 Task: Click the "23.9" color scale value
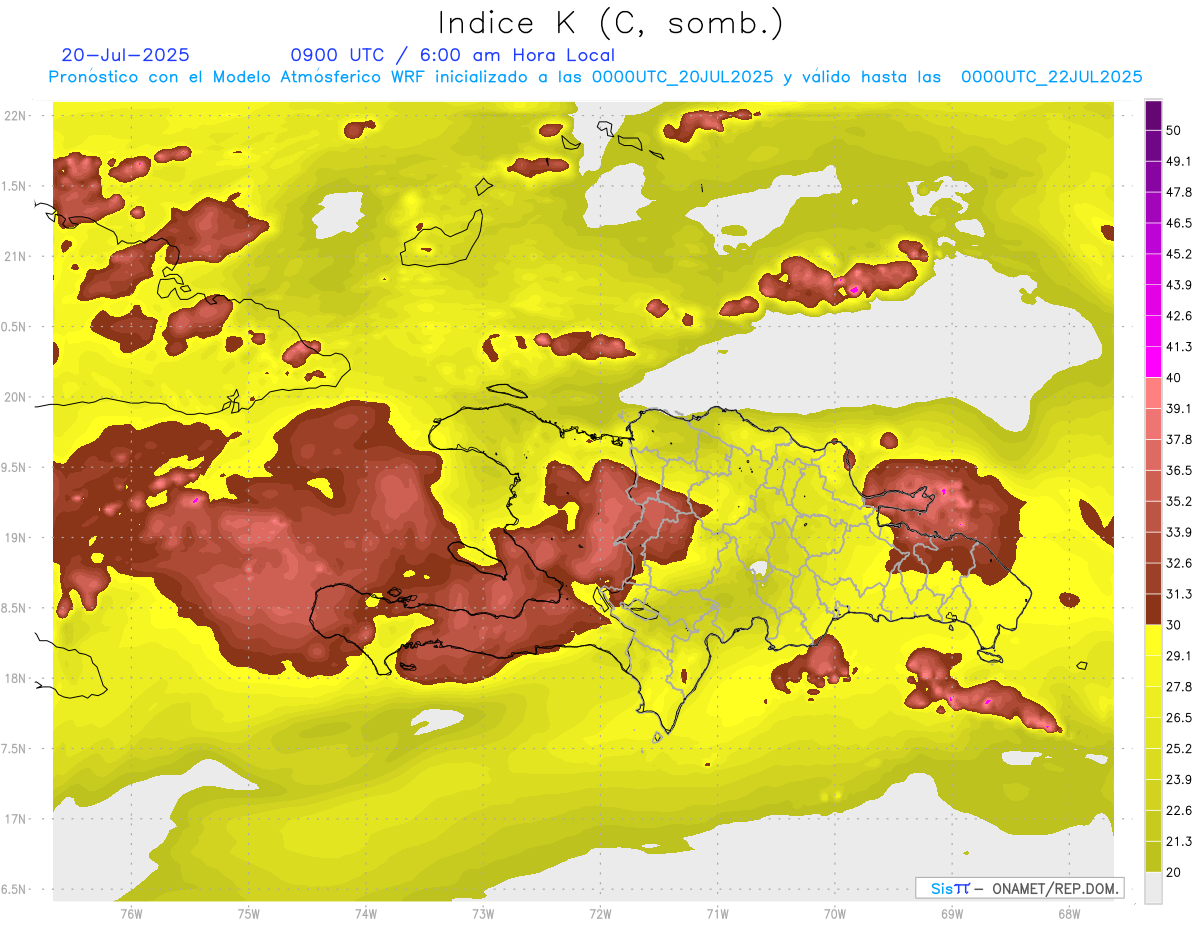(1179, 779)
